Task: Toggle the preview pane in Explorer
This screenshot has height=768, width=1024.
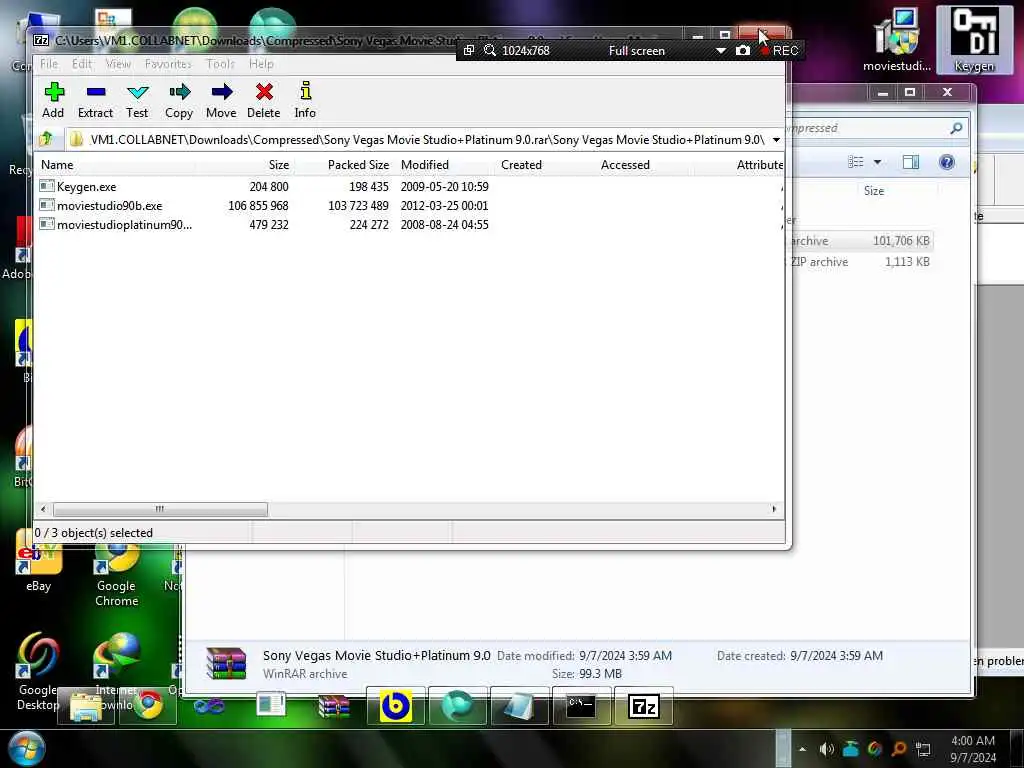Action: pyautogui.click(x=911, y=162)
